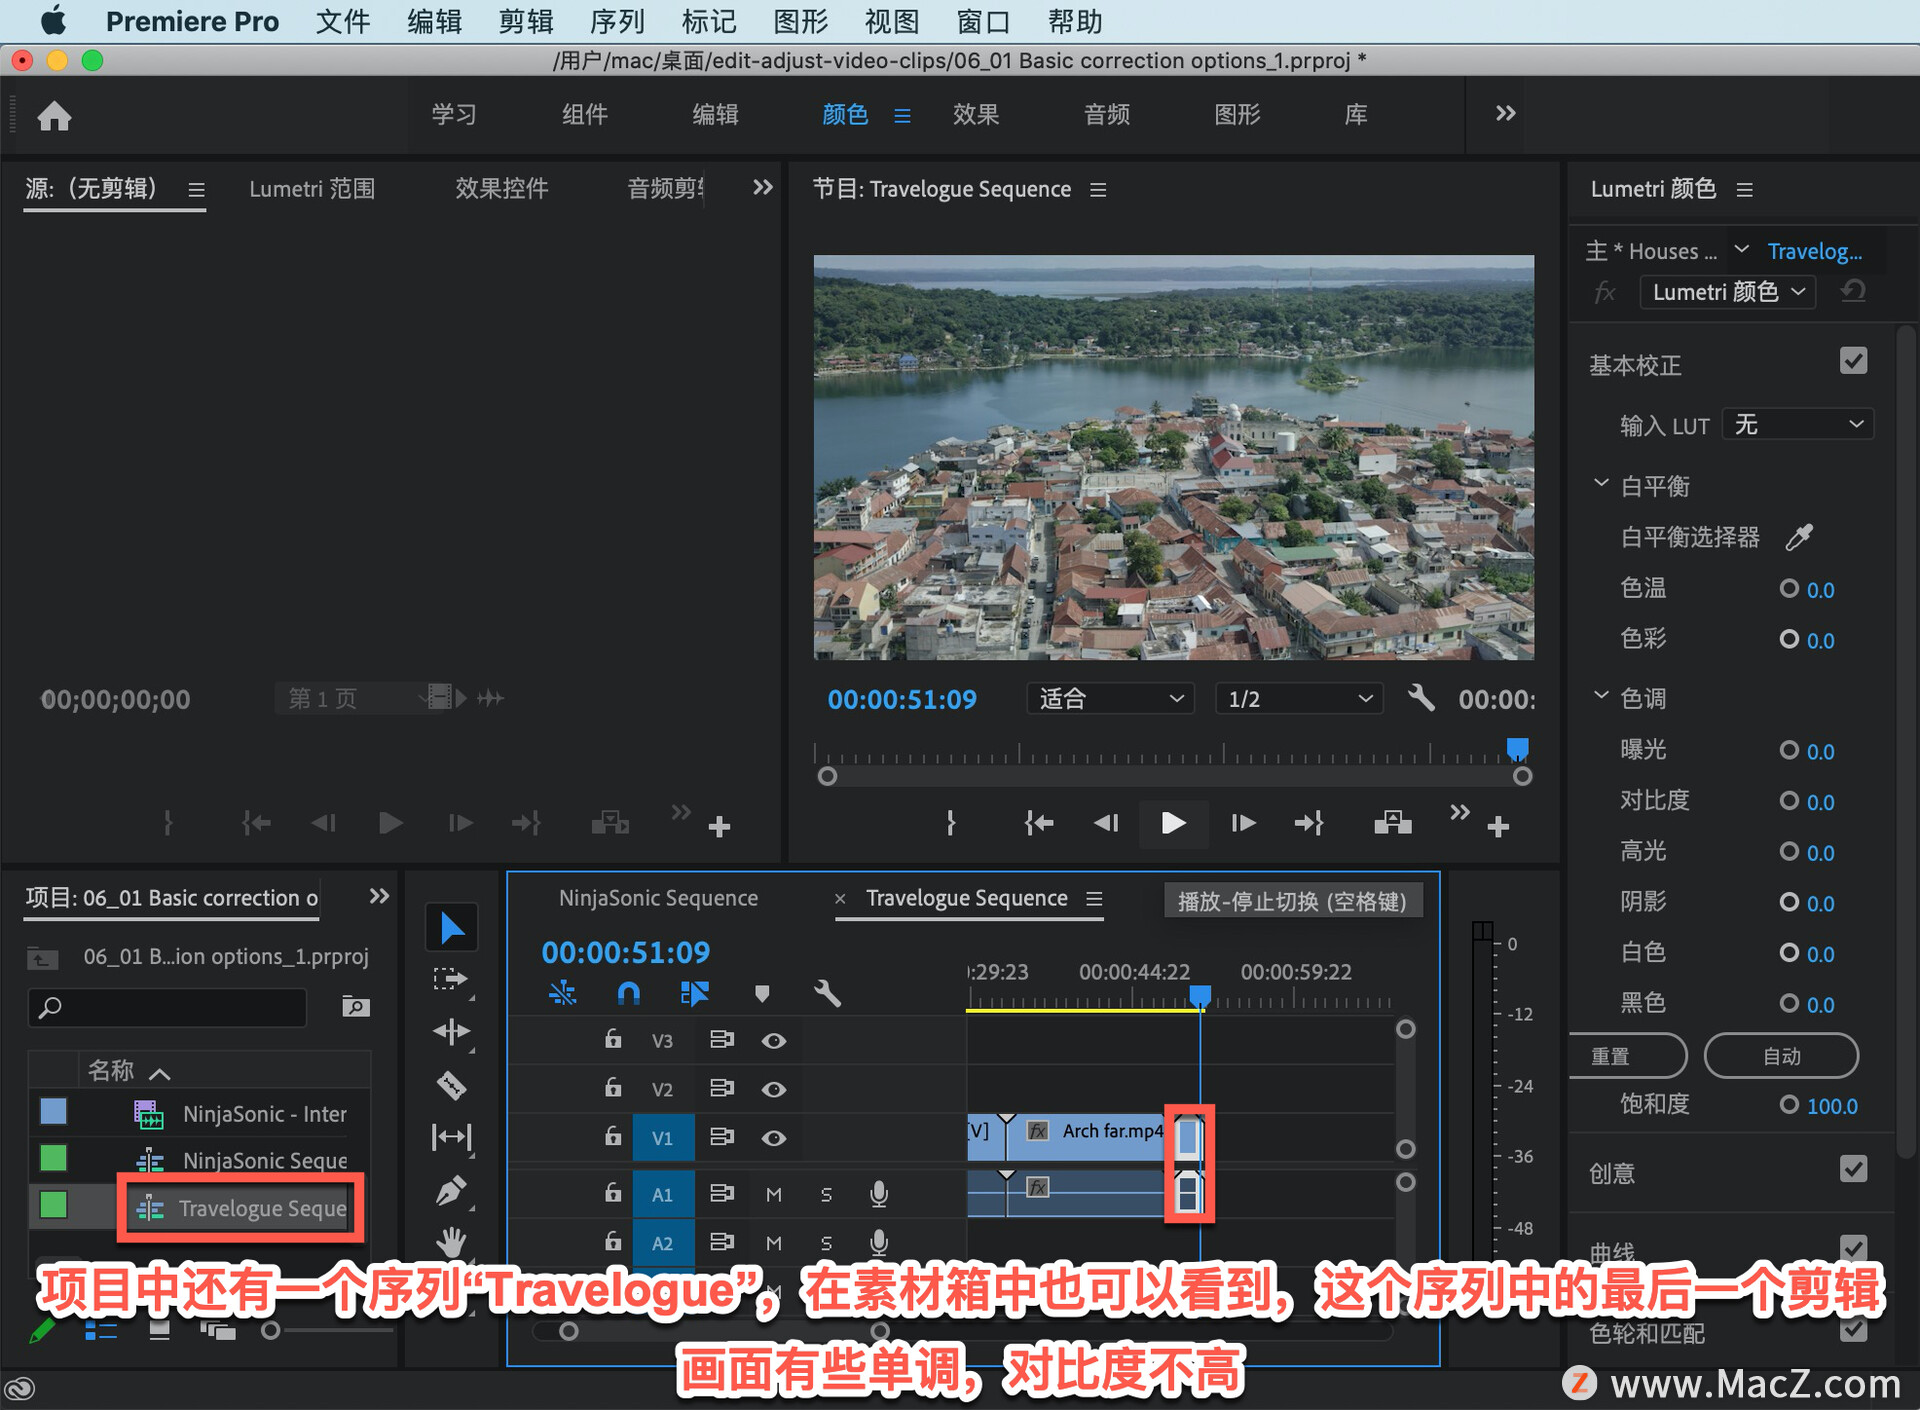Disable the 基本校正 checkbox

pyautogui.click(x=1853, y=361)
